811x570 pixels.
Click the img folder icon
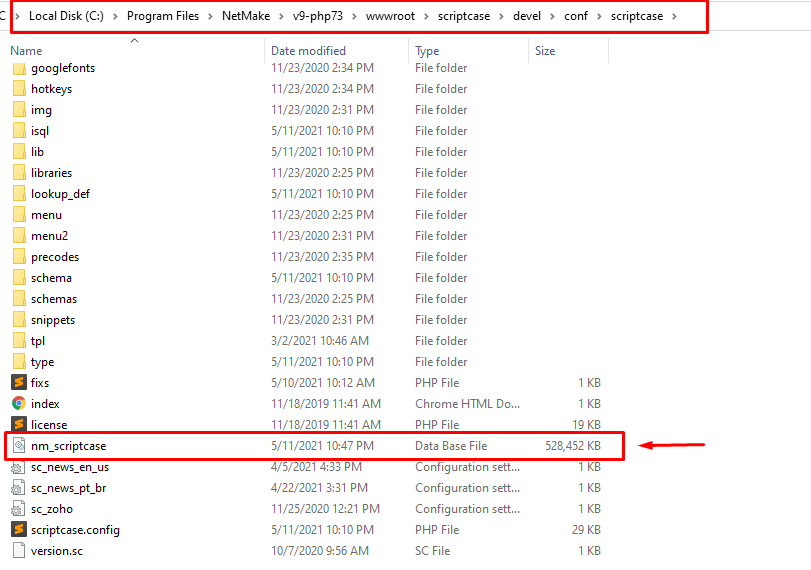coord(19,110)
